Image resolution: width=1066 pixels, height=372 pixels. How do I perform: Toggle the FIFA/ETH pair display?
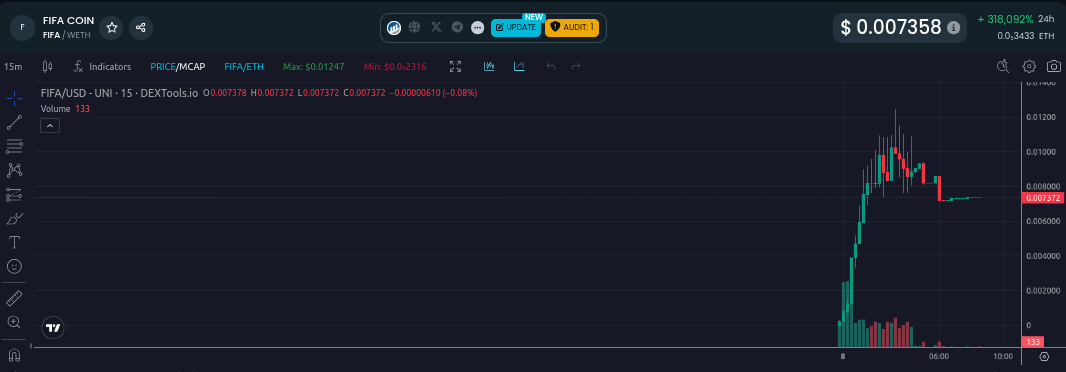coord(244,67)
